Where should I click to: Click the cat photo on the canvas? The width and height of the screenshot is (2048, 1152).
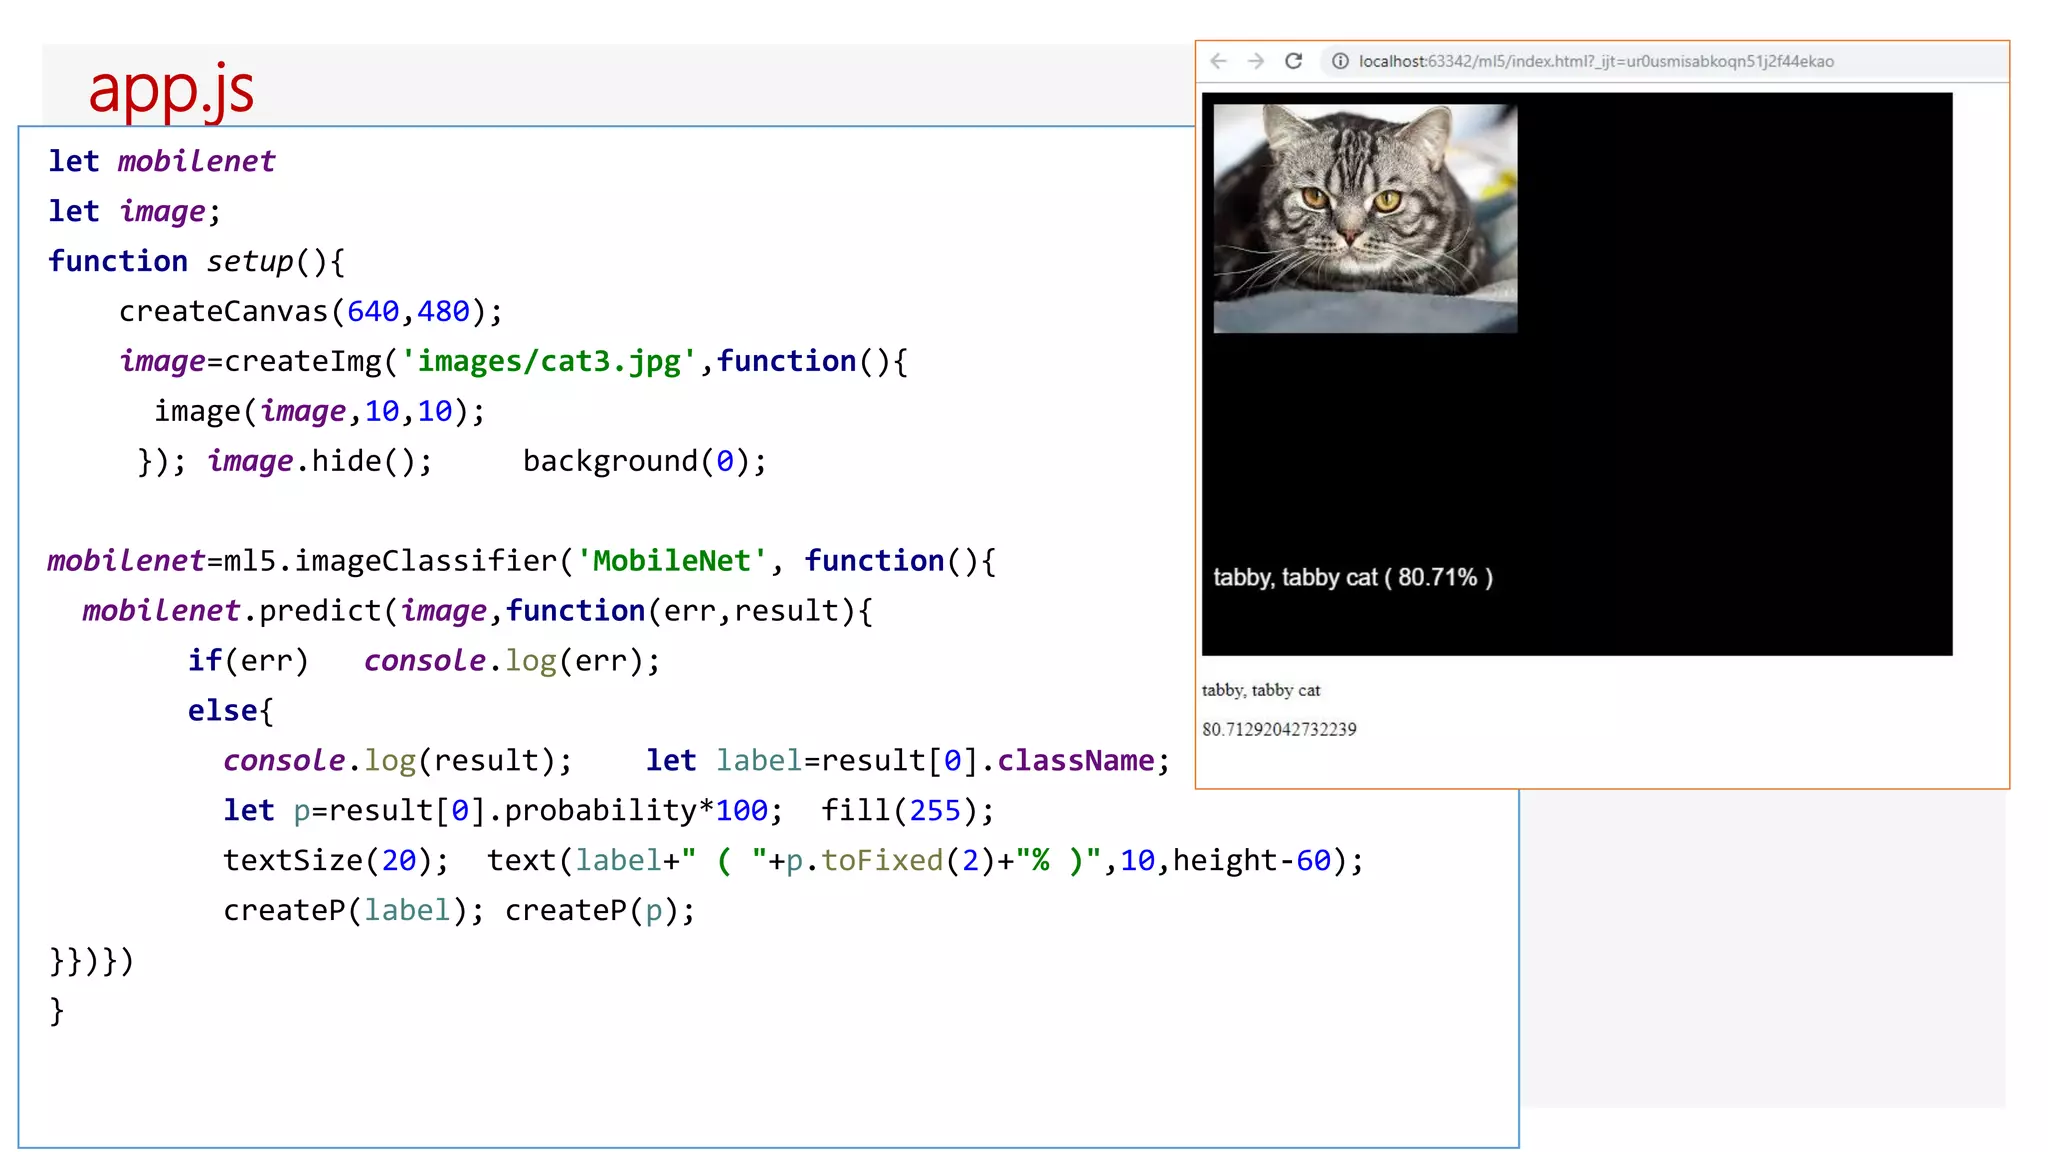(x=1365, y=218)
